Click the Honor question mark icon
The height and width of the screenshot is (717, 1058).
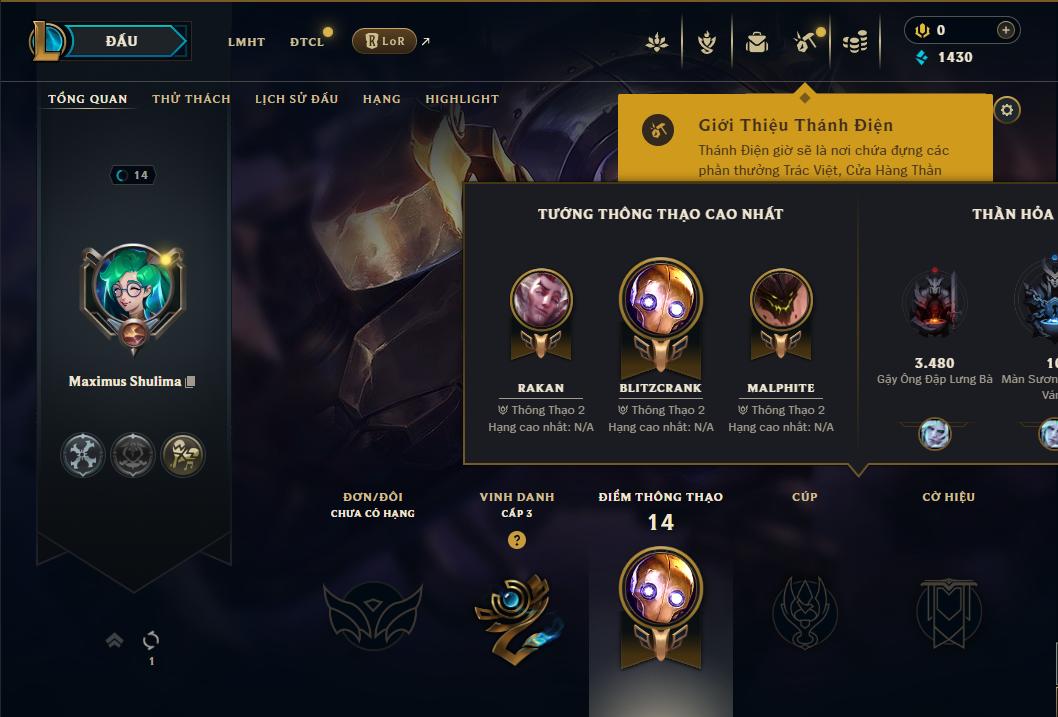click(x=517, y=540)
